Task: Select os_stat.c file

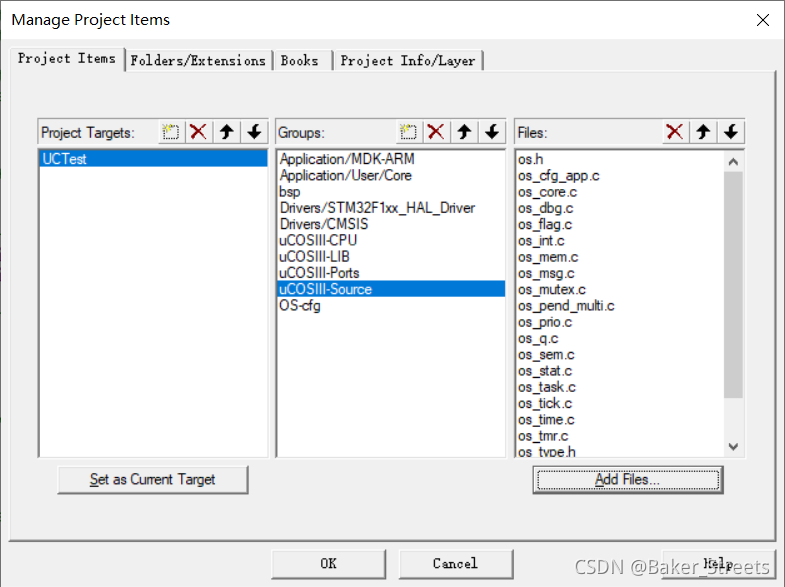Action: pos(620,371)
